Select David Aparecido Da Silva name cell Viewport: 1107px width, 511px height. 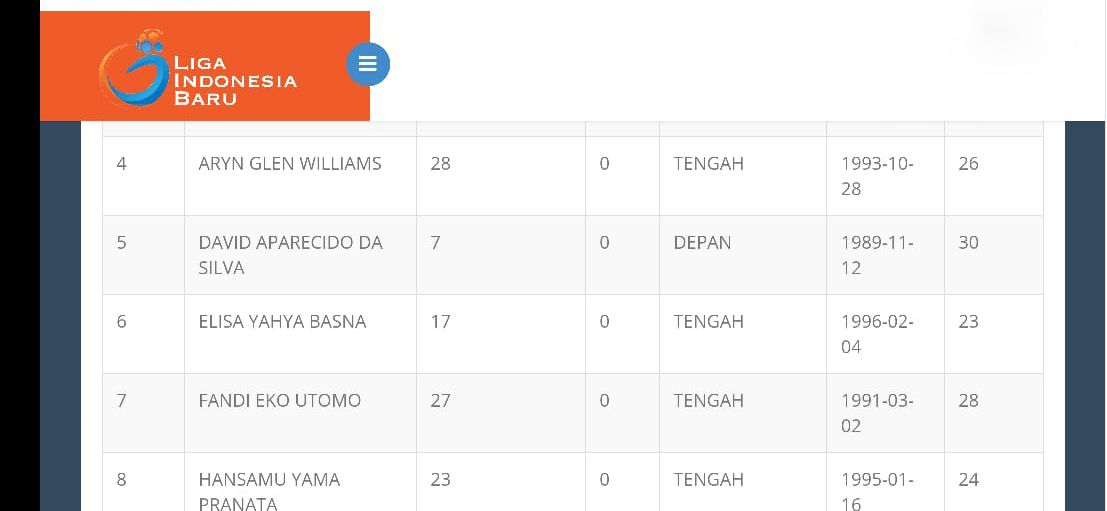[x=301, y=255]
